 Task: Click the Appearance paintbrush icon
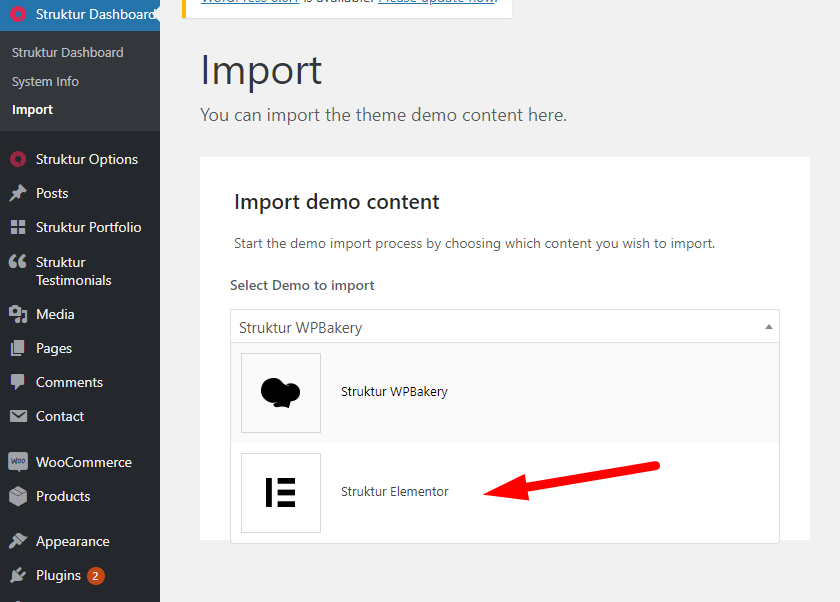tap(18, 541)
